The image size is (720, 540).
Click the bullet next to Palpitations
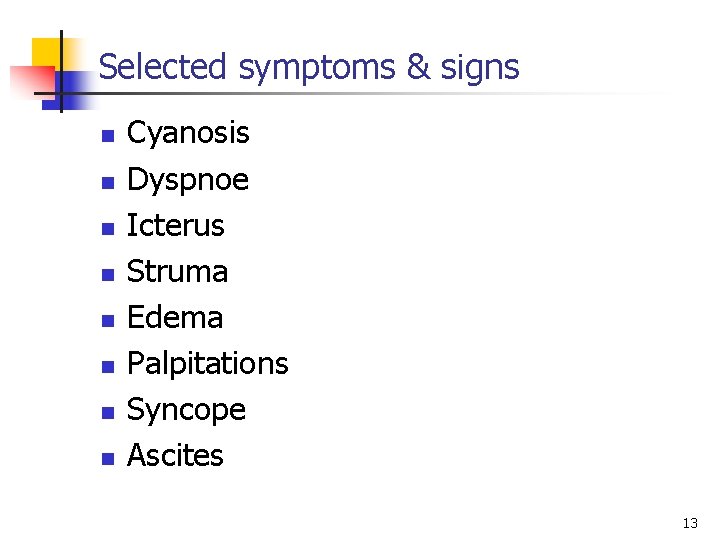point(108,366)
